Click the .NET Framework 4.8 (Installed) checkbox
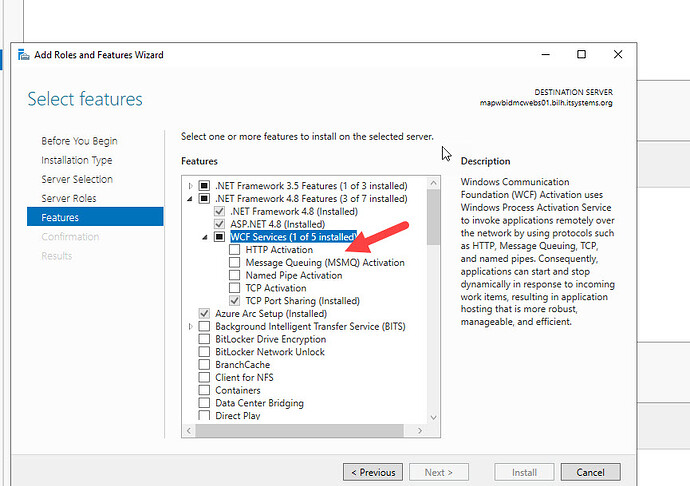The width and height of the screenshot is (690, 486). point(219,211)
